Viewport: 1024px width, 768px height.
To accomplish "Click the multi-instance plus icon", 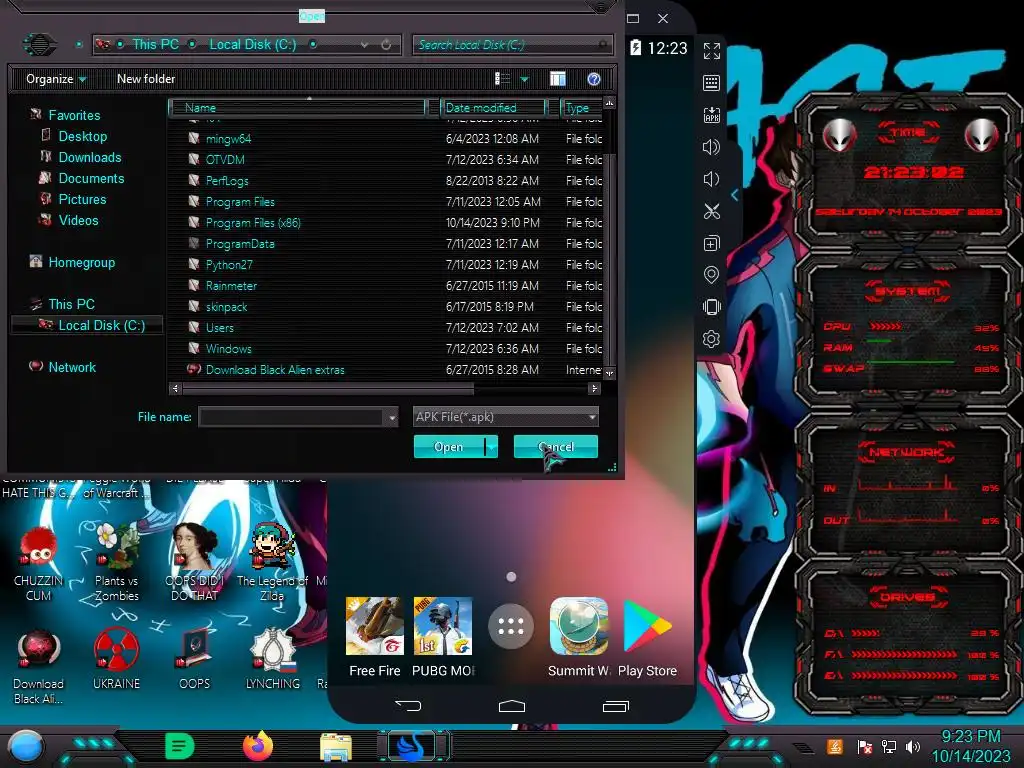I will coord(712,243).
